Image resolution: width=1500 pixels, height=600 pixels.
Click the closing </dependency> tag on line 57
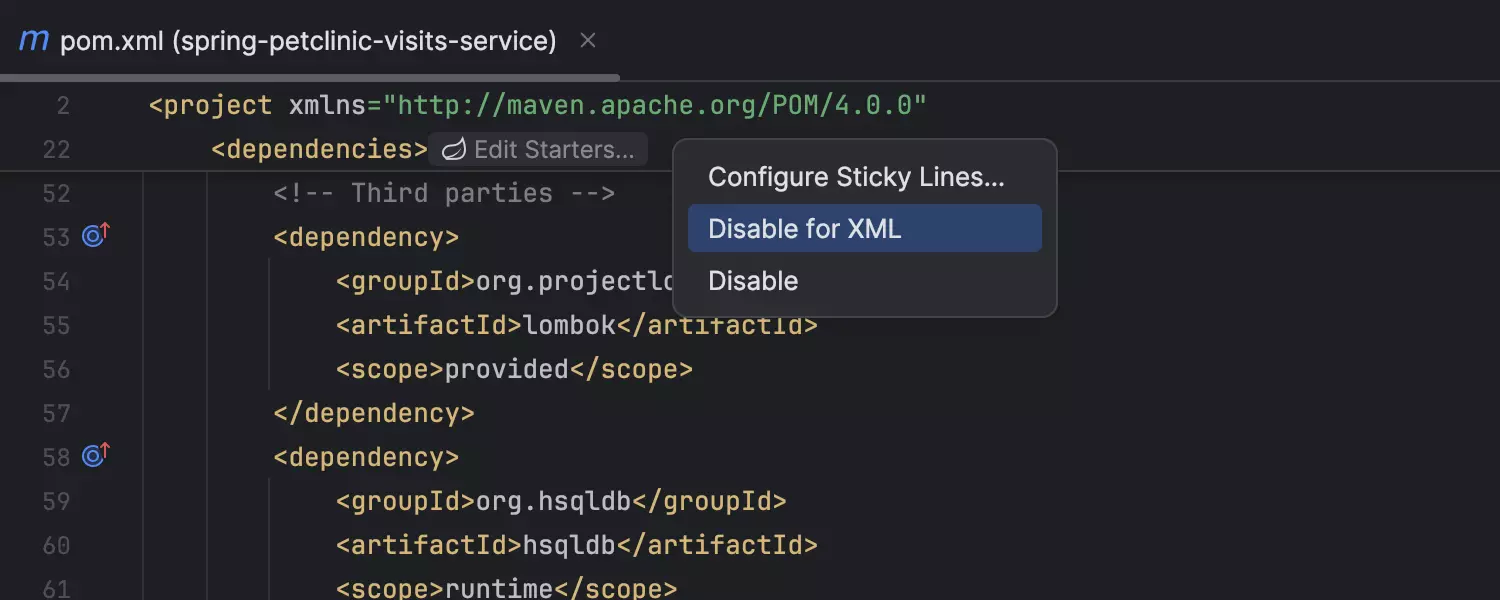(x=374, y=413)
